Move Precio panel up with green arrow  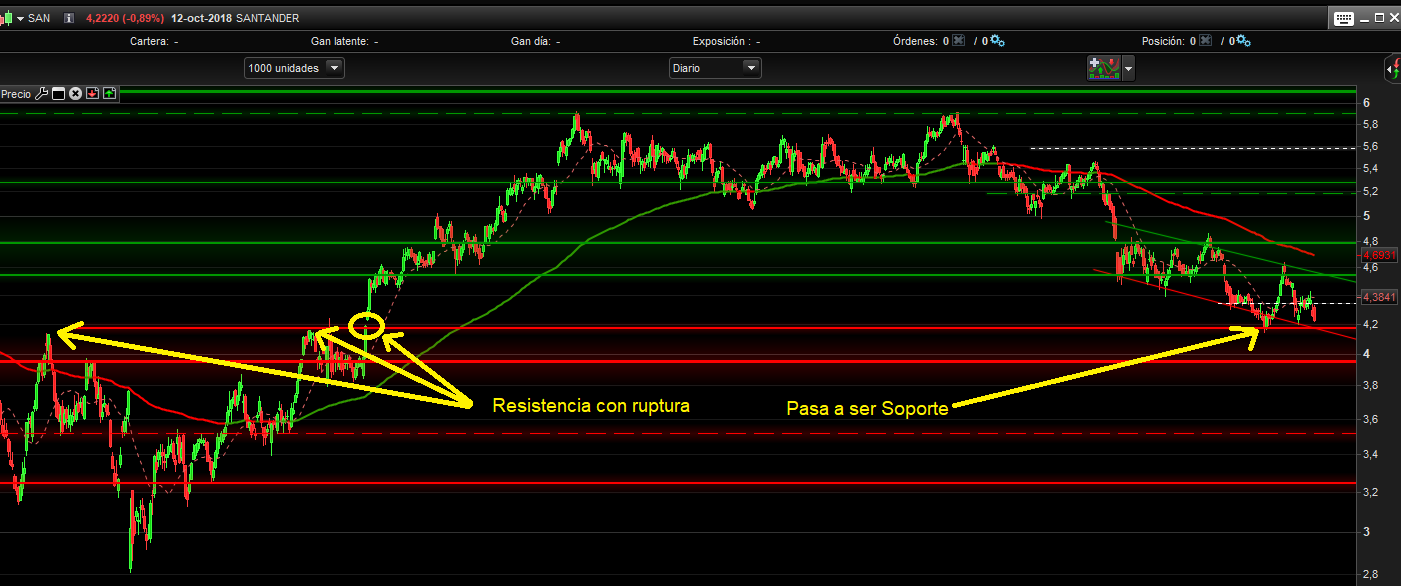tap(109, 94)
